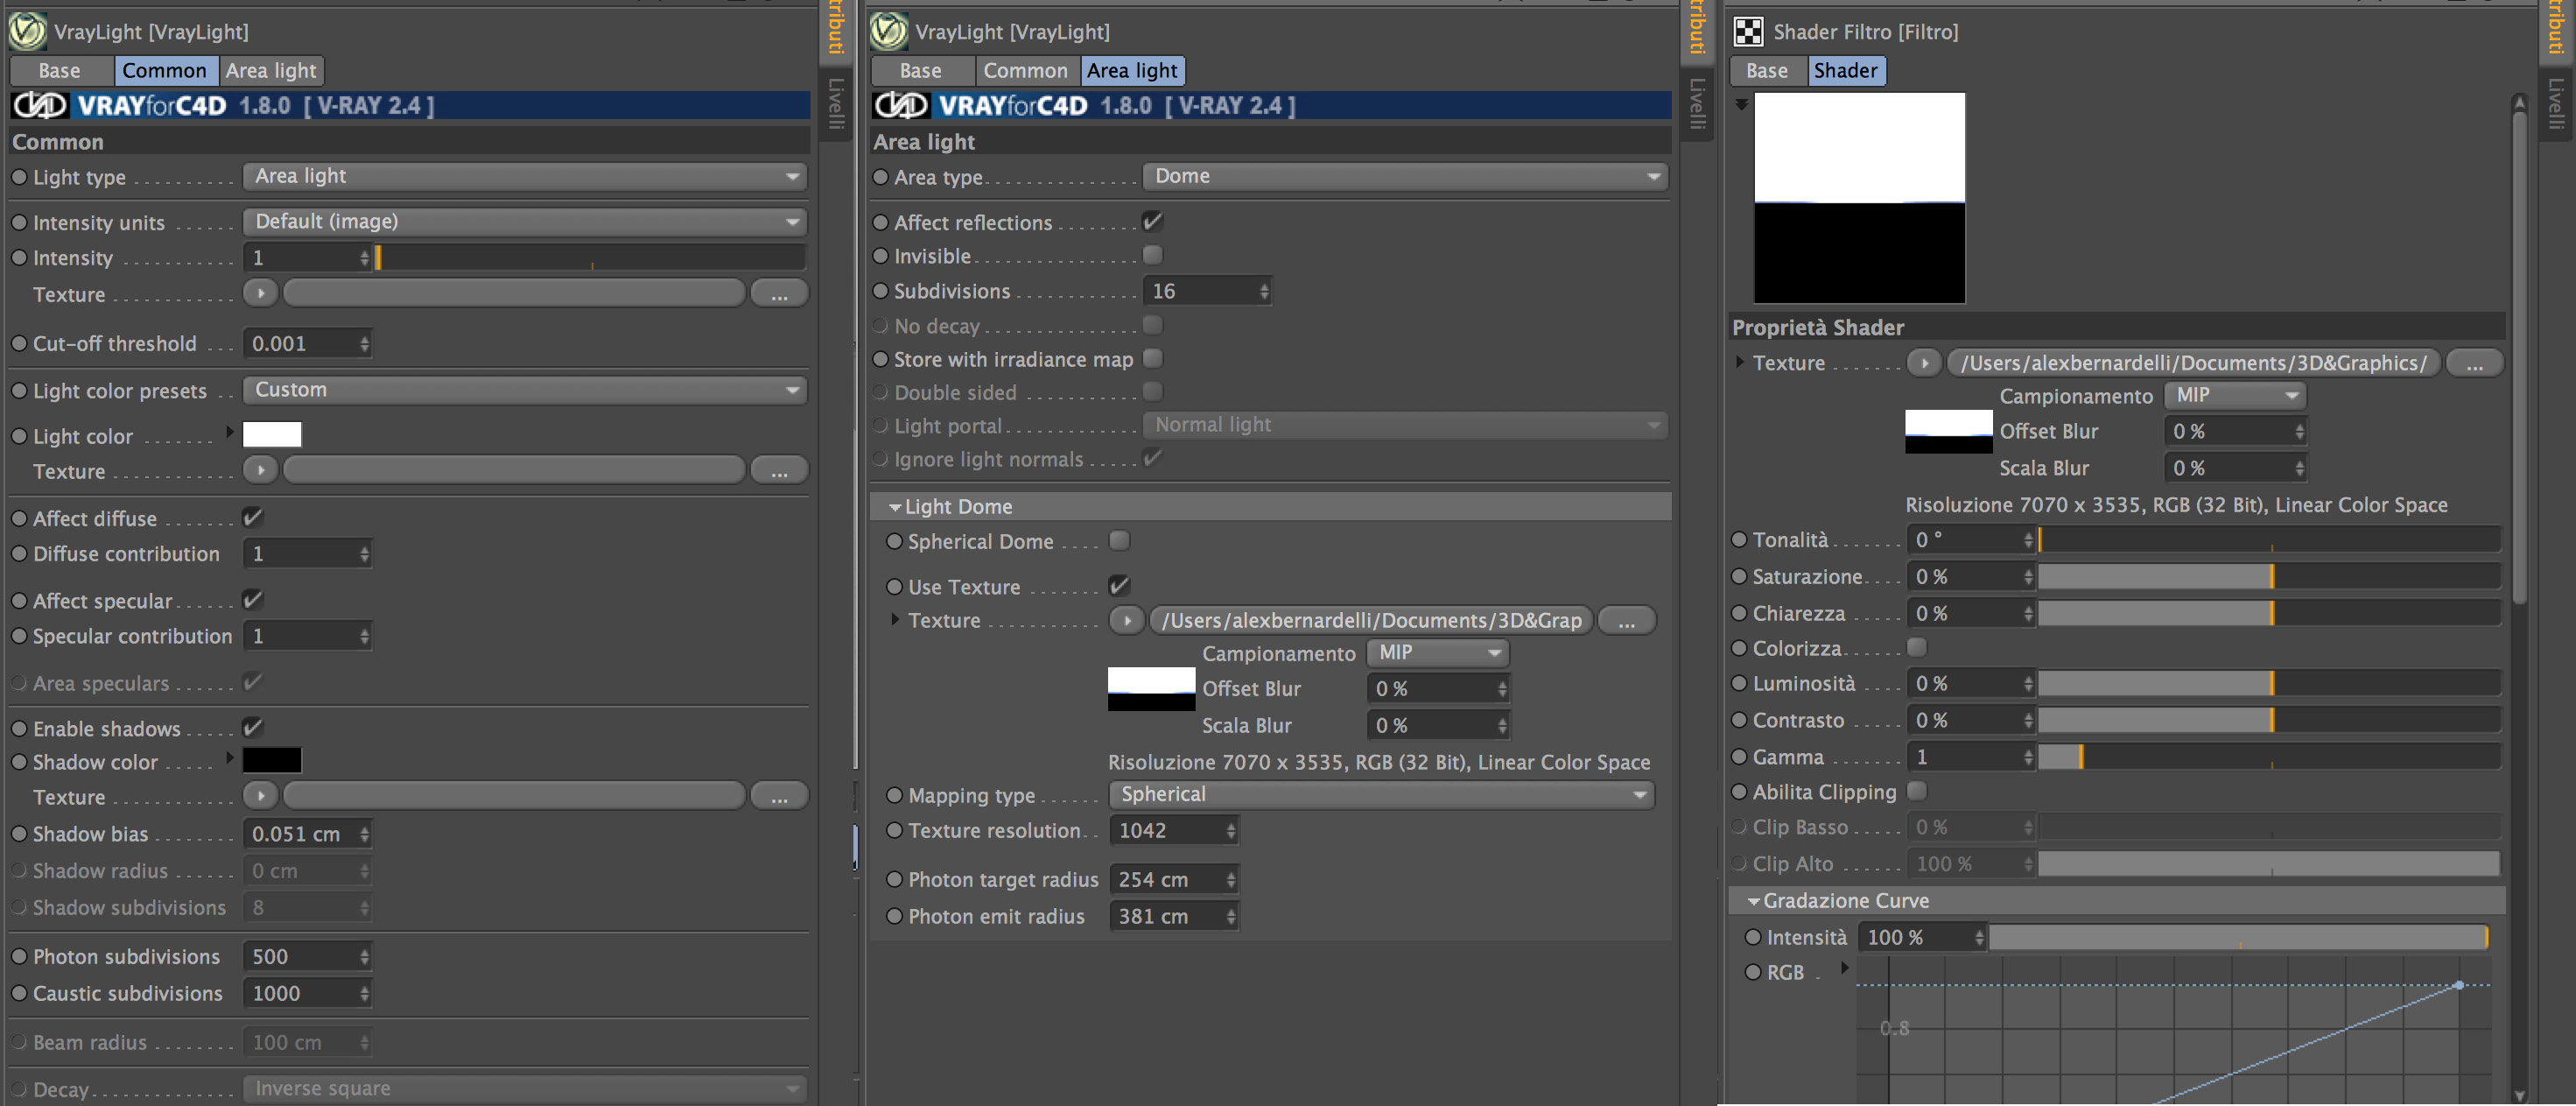
Task: Disable Enable shadows checkbox
Action: click(x=253, y=728)
